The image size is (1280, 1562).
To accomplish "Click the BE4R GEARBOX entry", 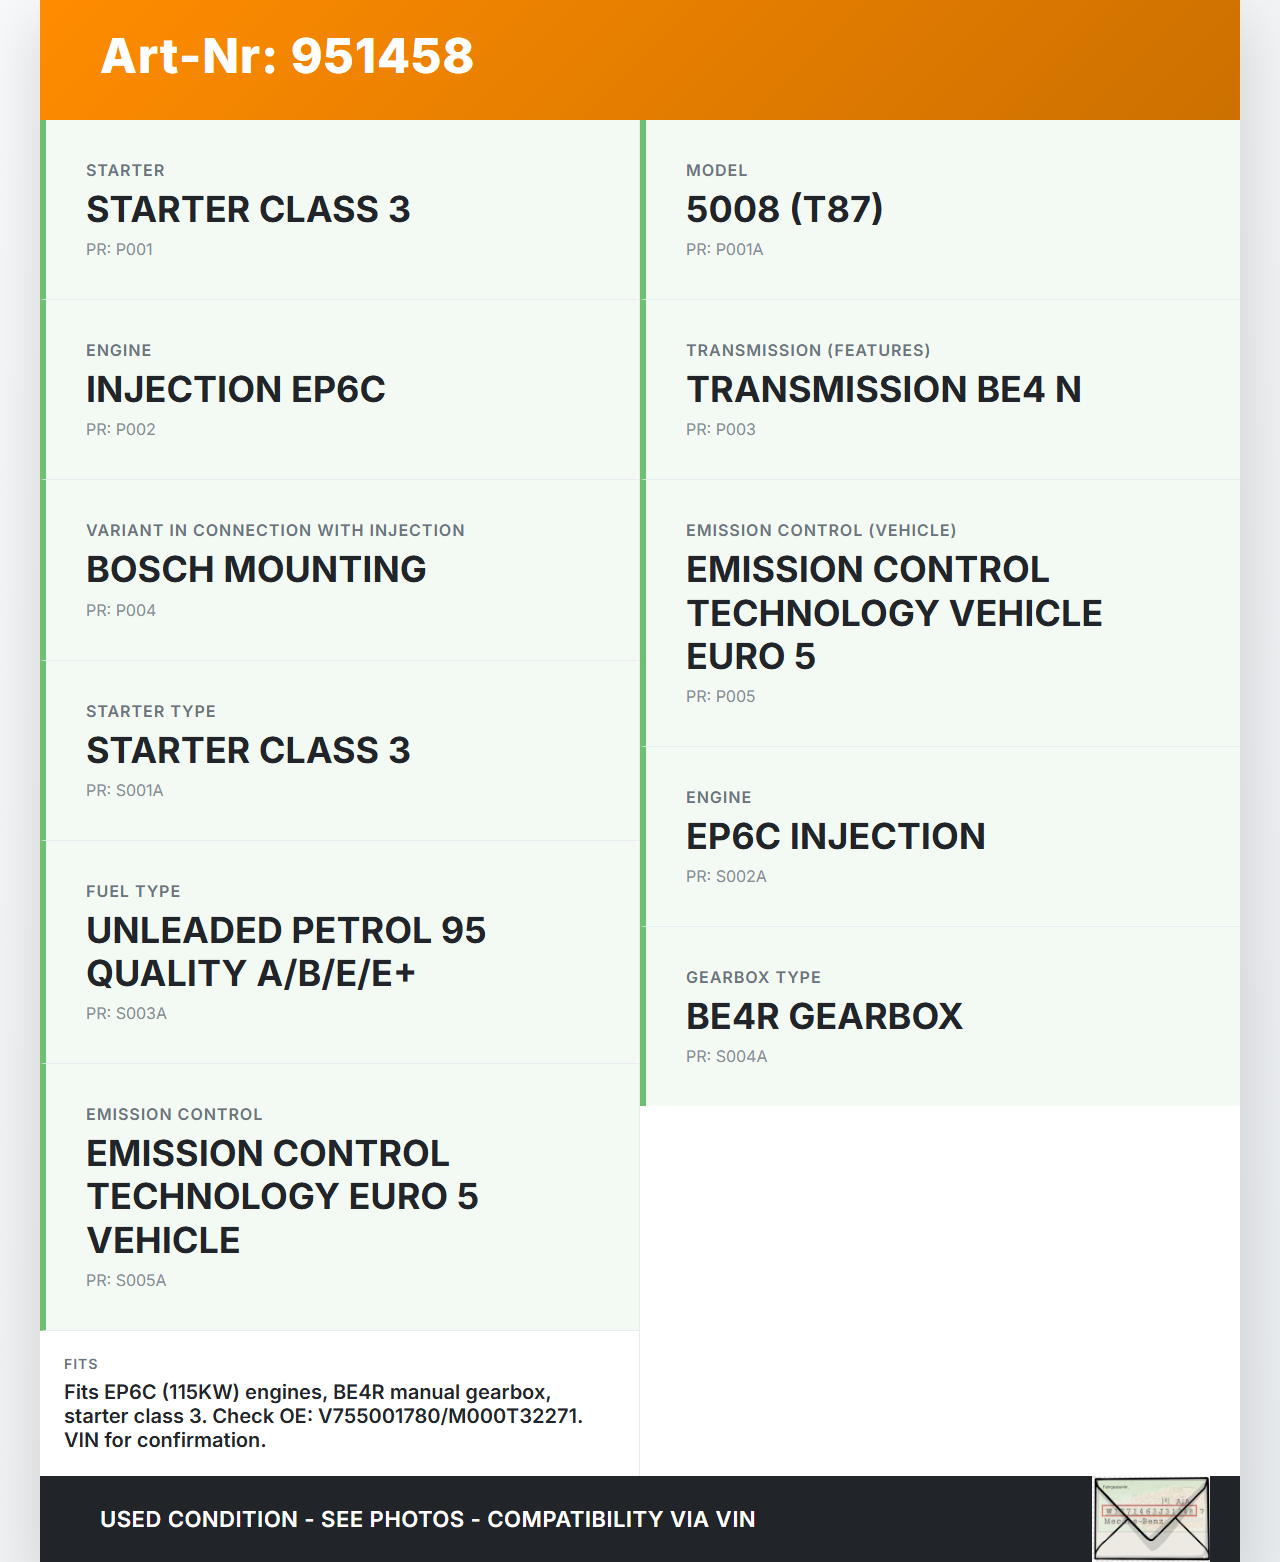I will pyautogui.click(x=824, y=1016).
